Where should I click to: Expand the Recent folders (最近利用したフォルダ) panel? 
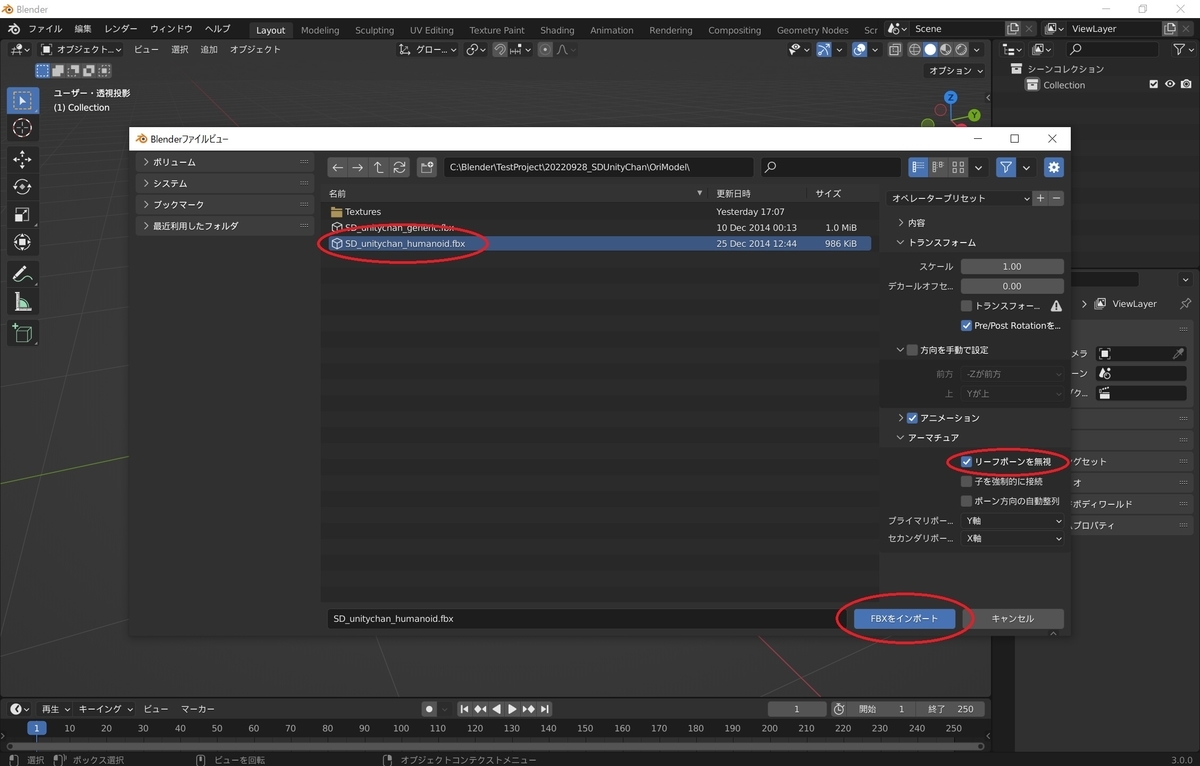(x=226, y=226)
